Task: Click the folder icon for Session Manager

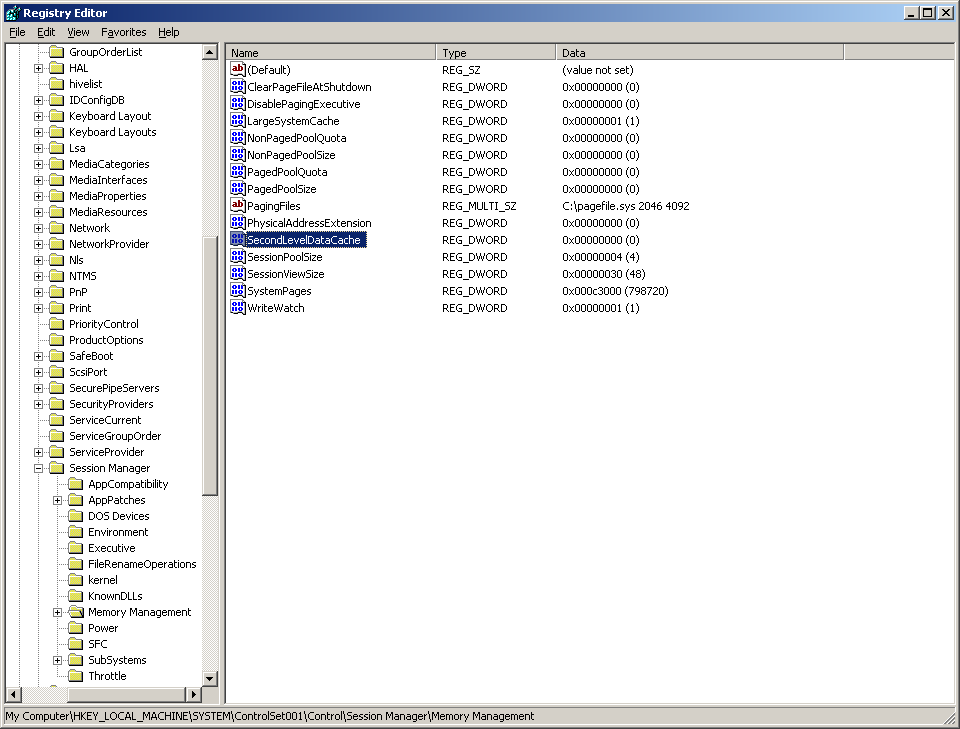Action: point(56,468)
